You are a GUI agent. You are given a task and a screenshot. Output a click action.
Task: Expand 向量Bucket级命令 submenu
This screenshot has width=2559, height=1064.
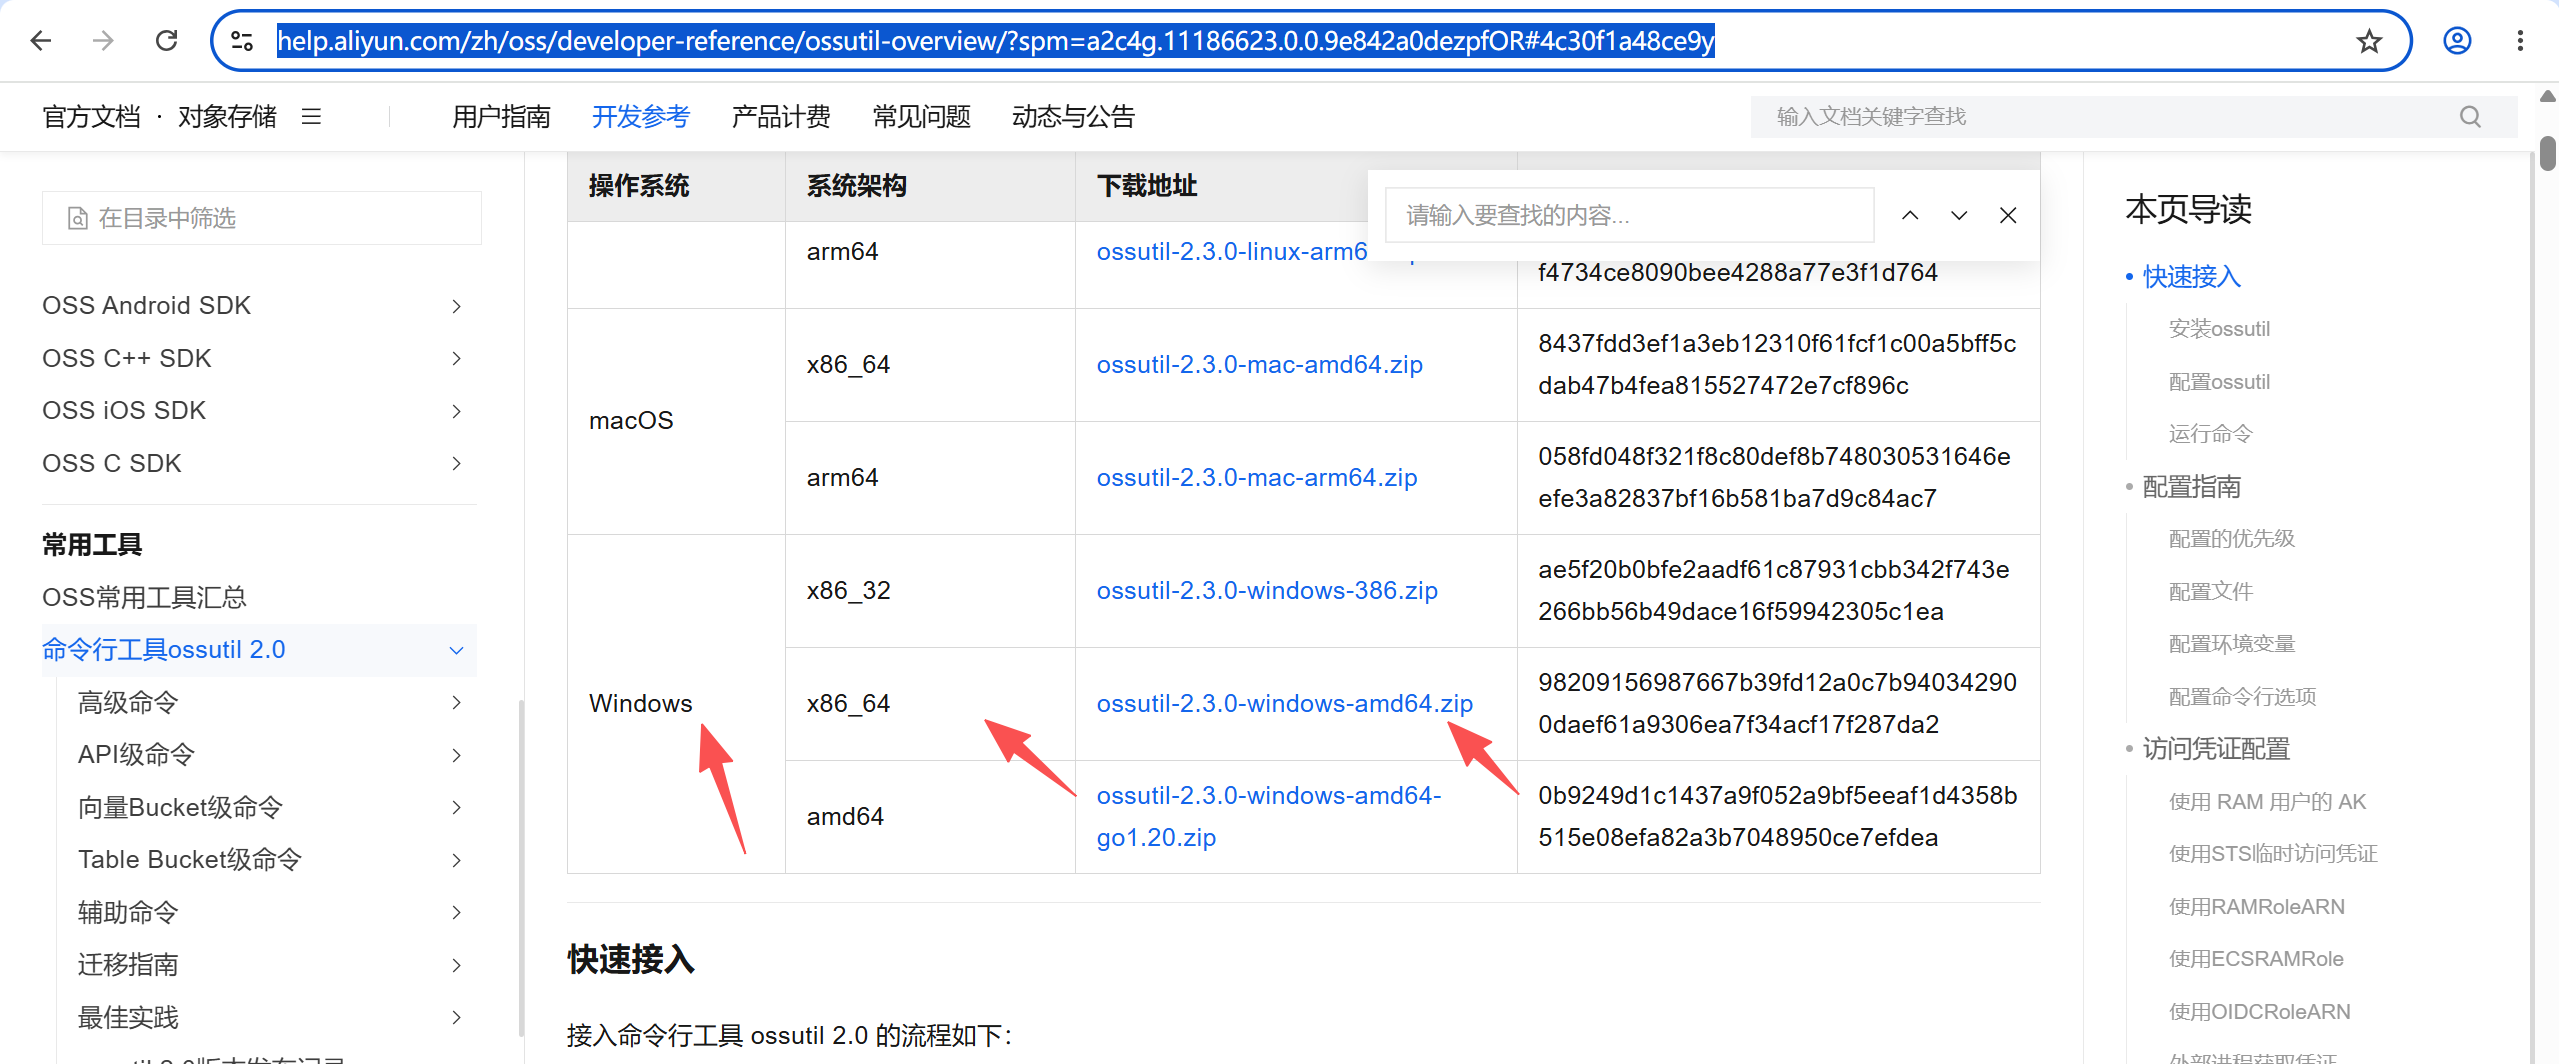coord(456,807)
